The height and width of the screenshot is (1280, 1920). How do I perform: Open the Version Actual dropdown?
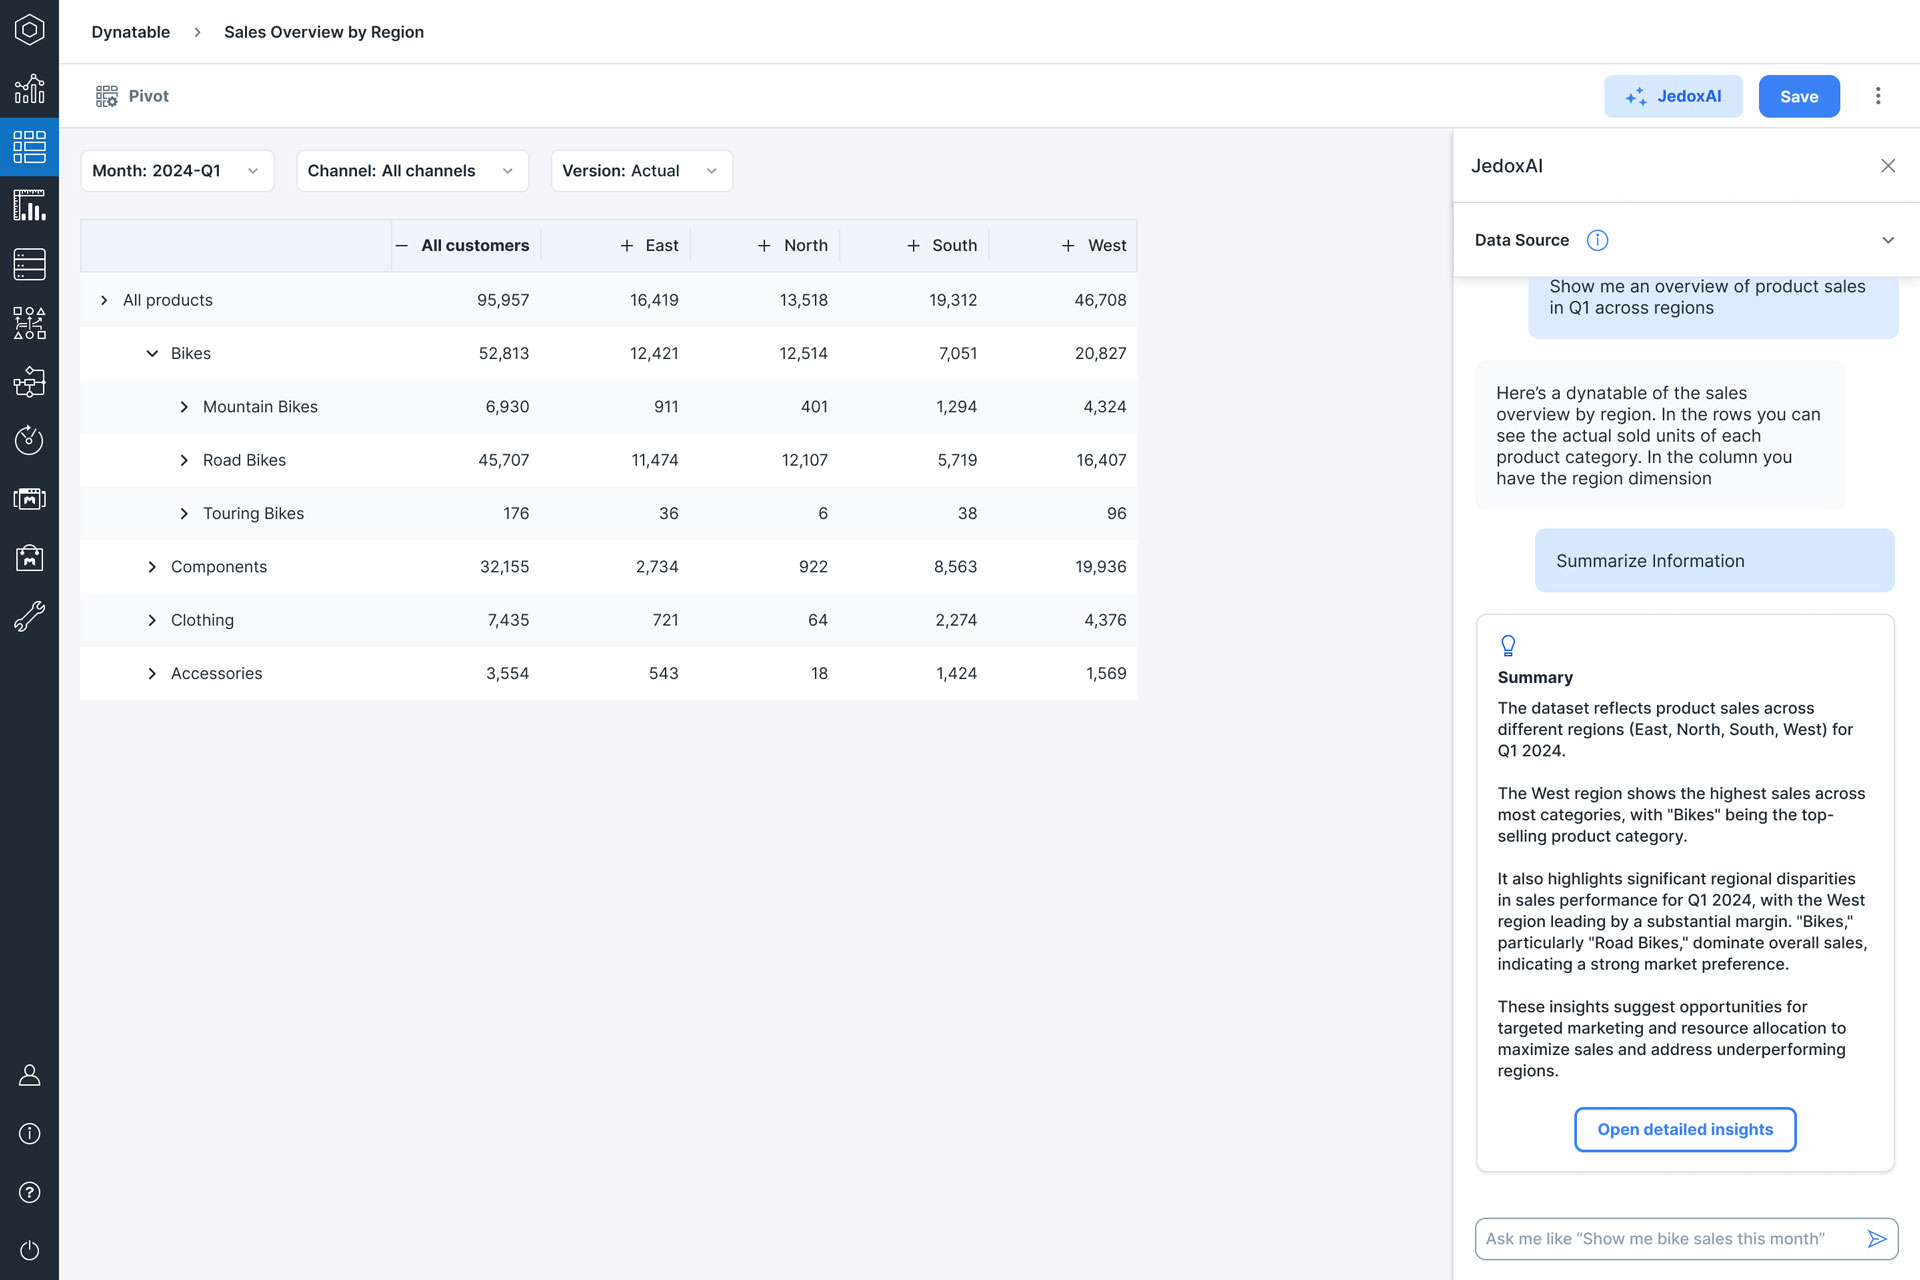641,171
